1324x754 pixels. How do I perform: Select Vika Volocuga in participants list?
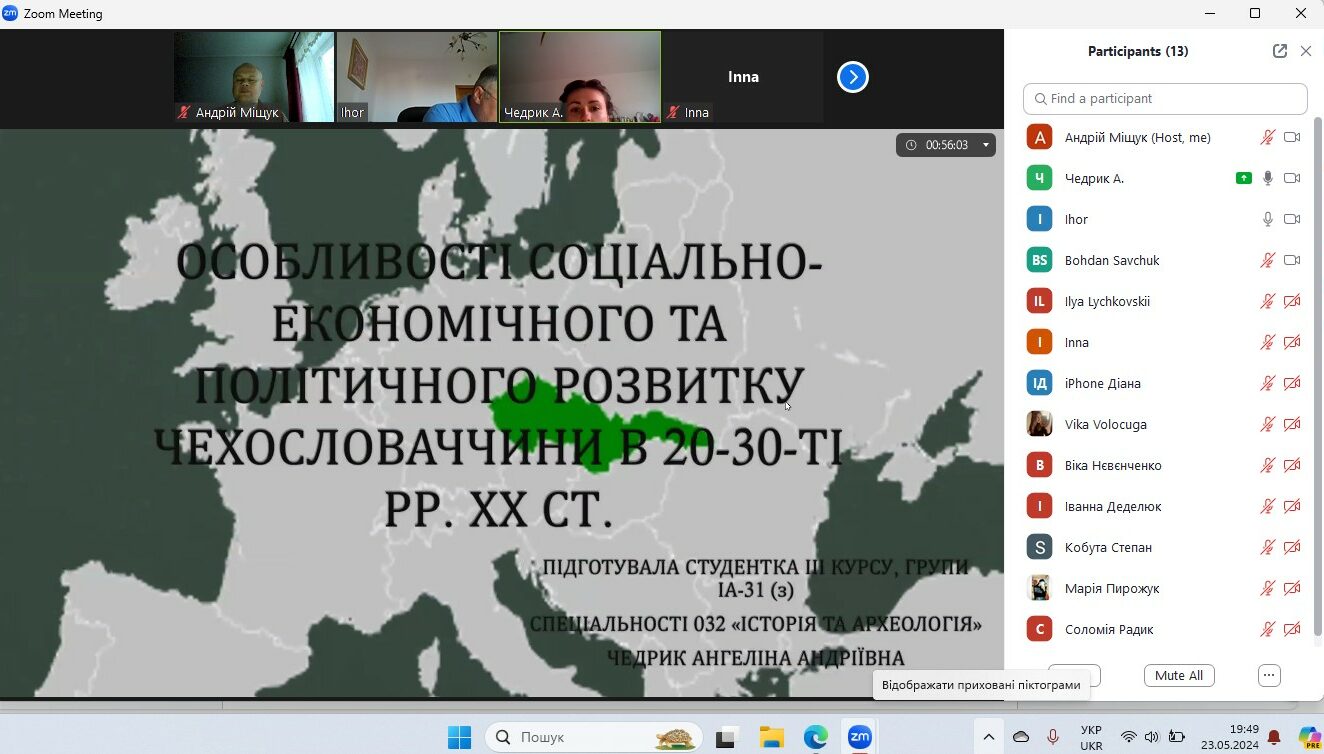1105,424
